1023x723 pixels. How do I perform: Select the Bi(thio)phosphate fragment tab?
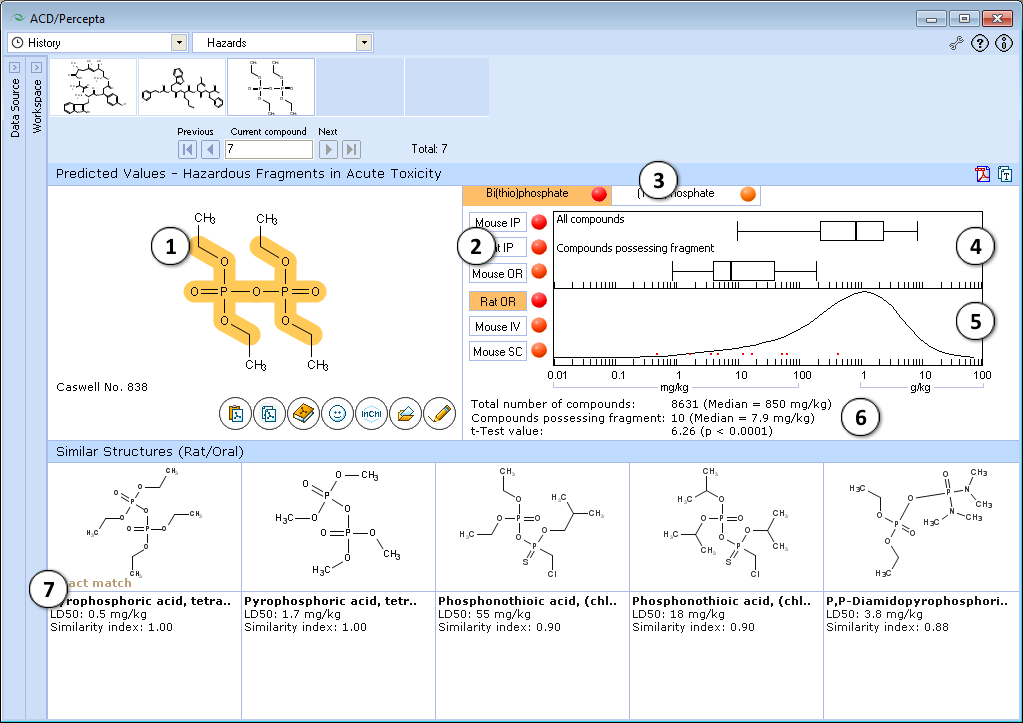tap(536, 194)
